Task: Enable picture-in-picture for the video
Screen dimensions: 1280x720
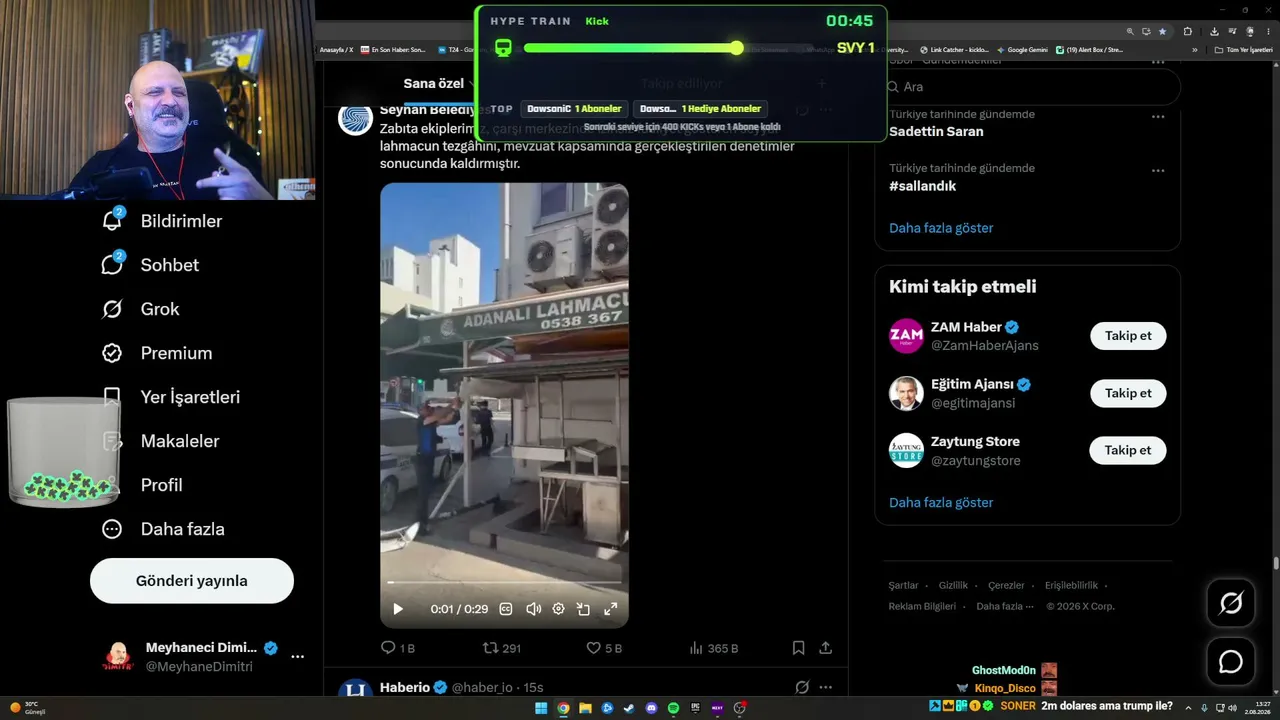Action: 584,609
